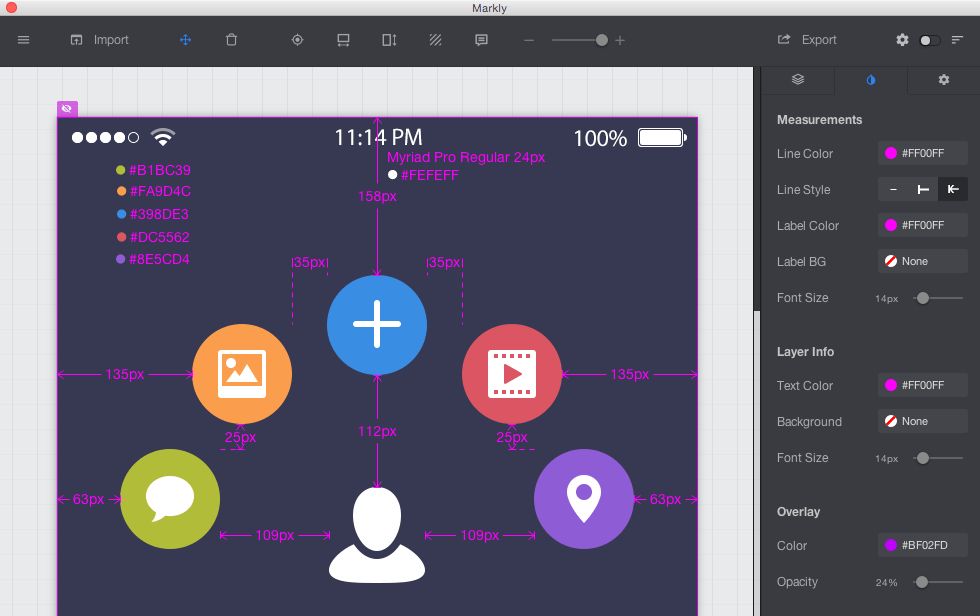The image size is (980, 616).
Task: Click the plus control to zoom in
Action: pos(621,41)
